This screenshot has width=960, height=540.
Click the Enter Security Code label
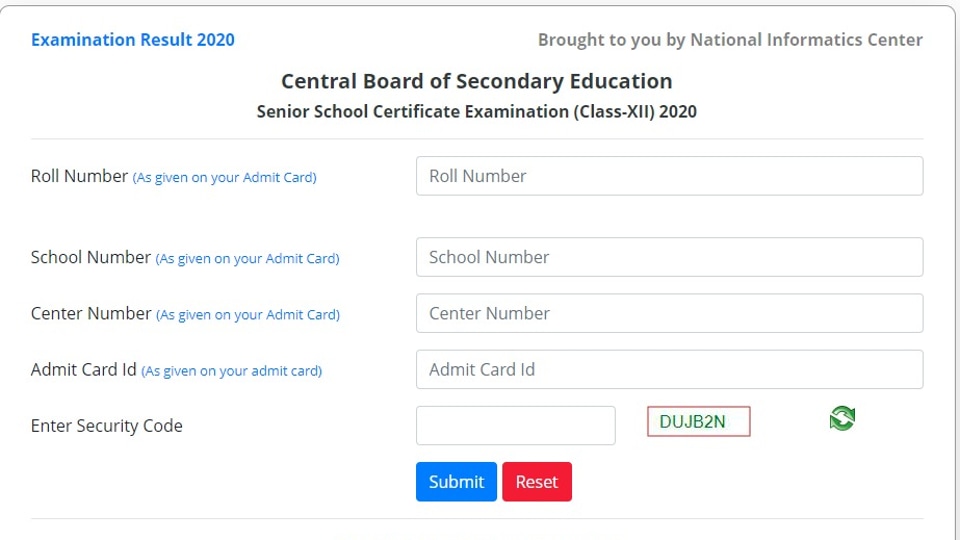(x=107, y=426)
